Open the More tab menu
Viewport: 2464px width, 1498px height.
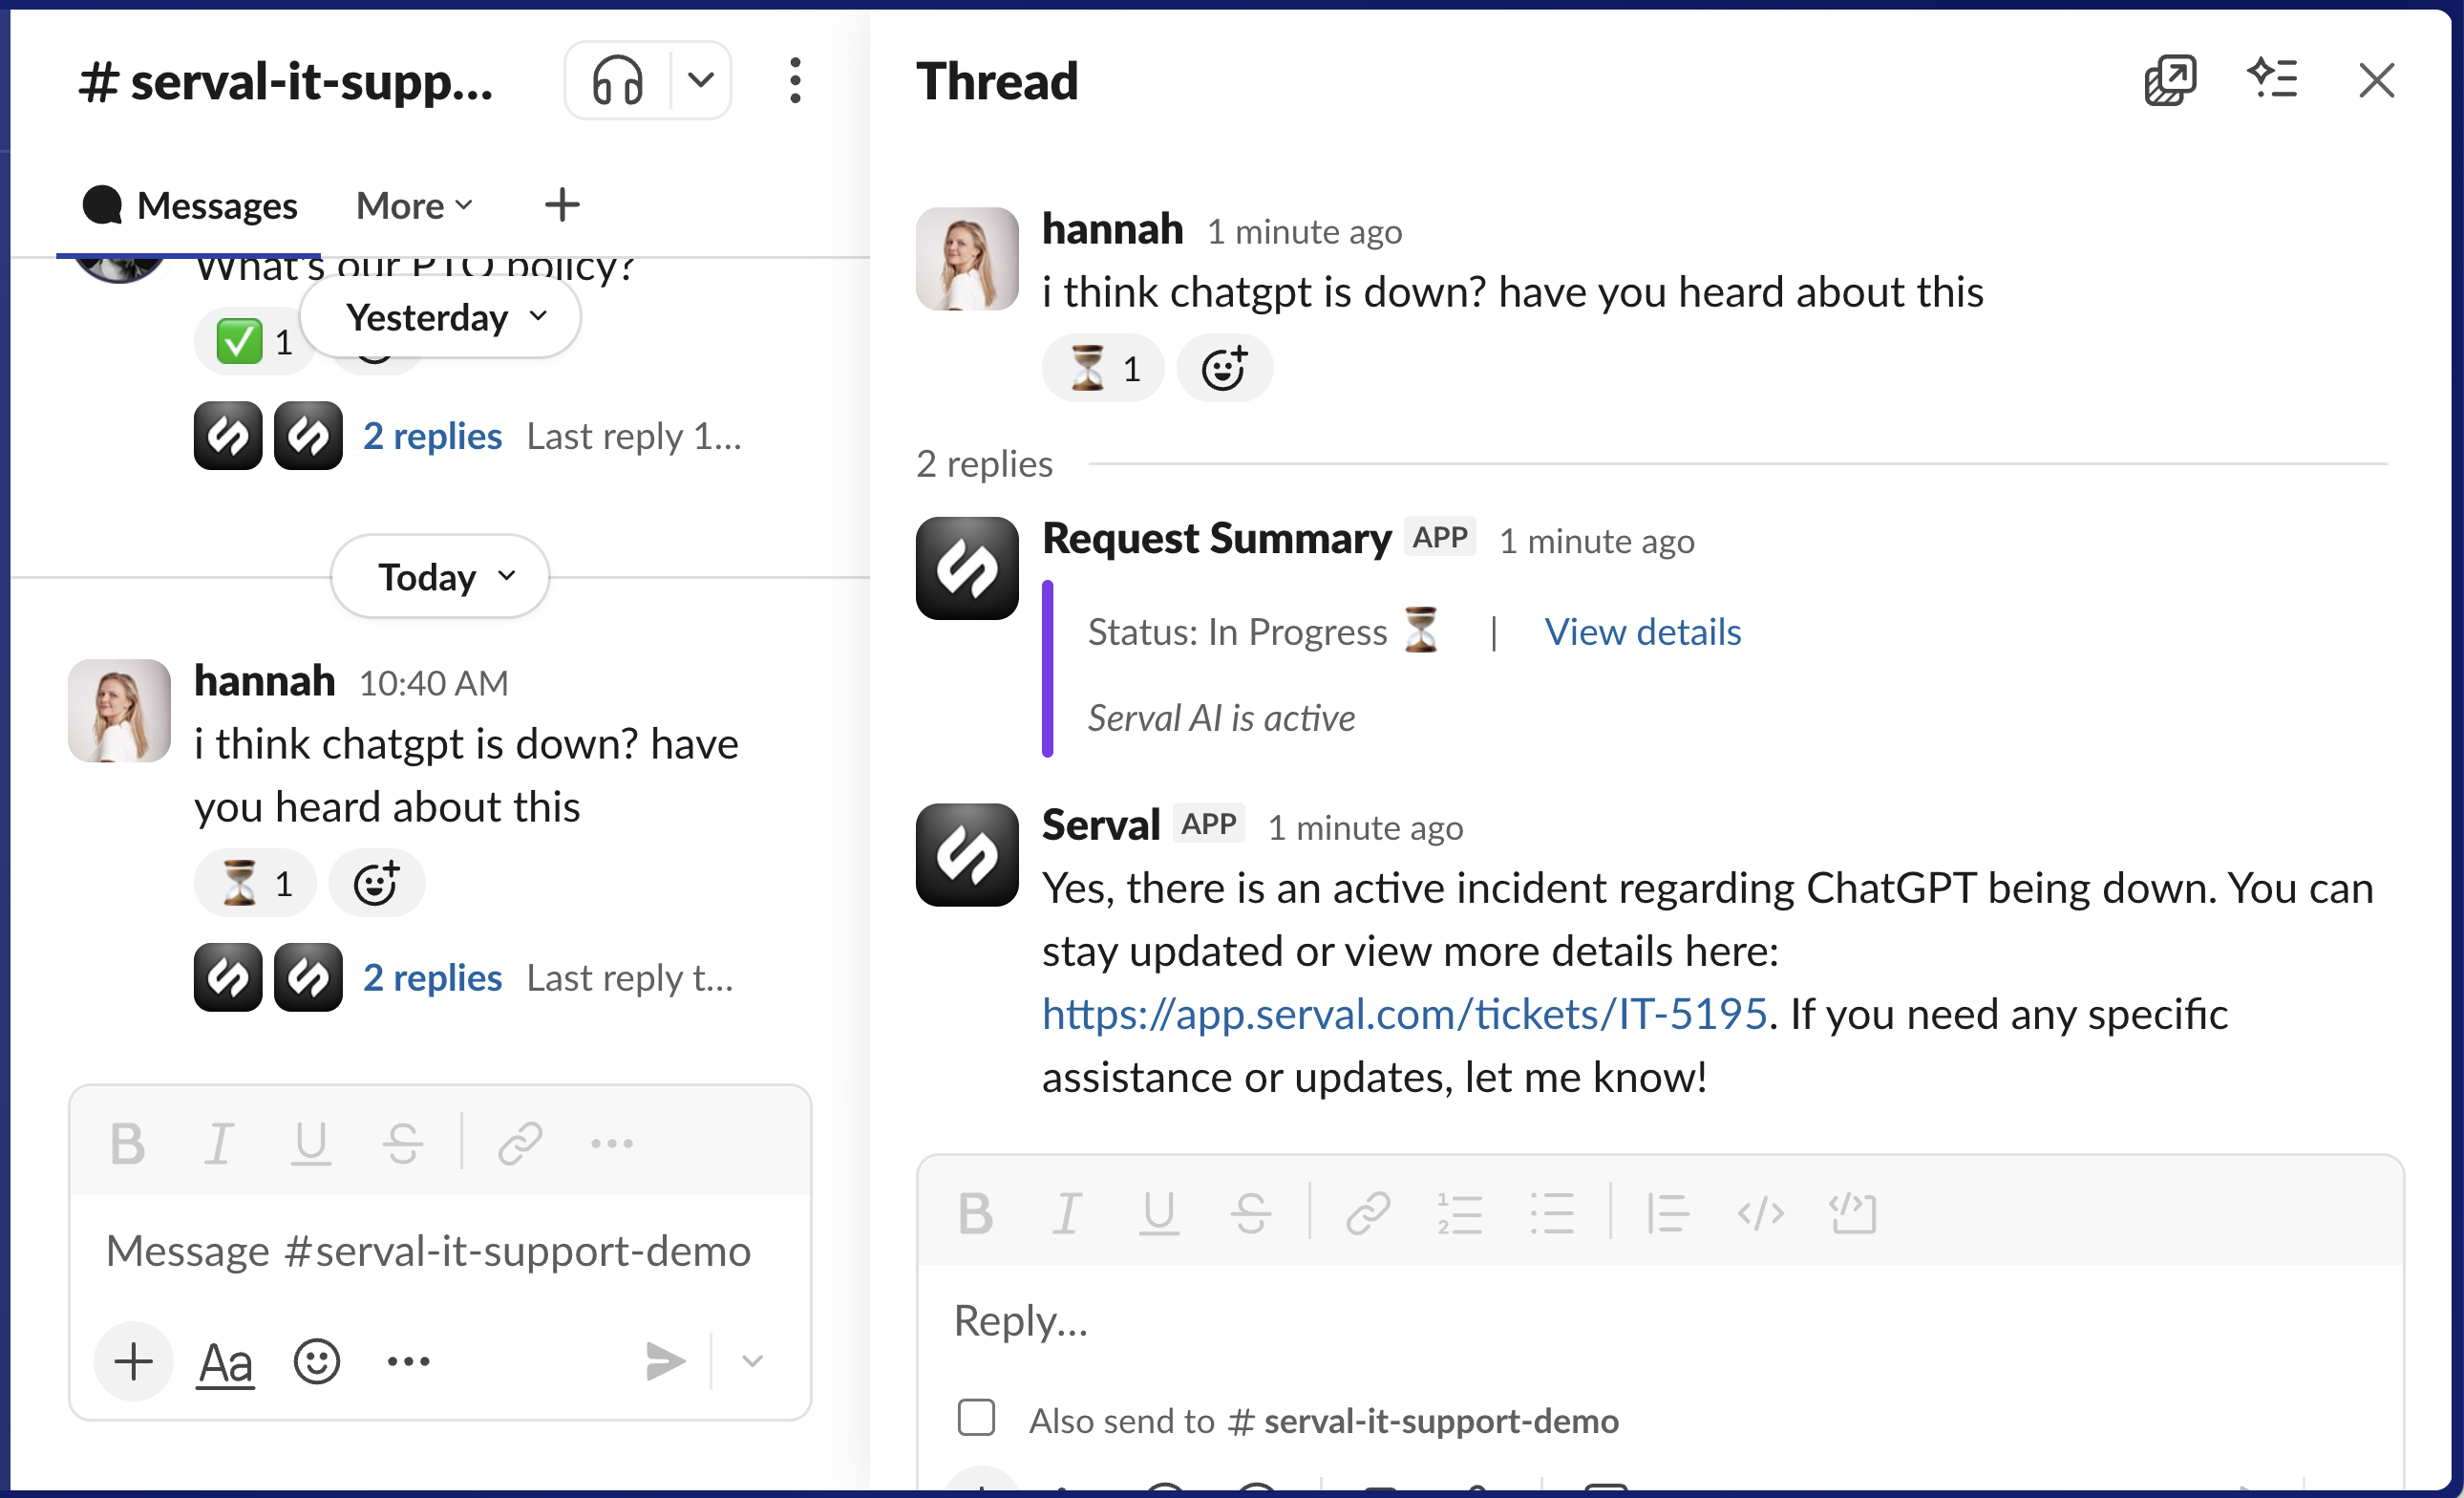coord(413,206)
